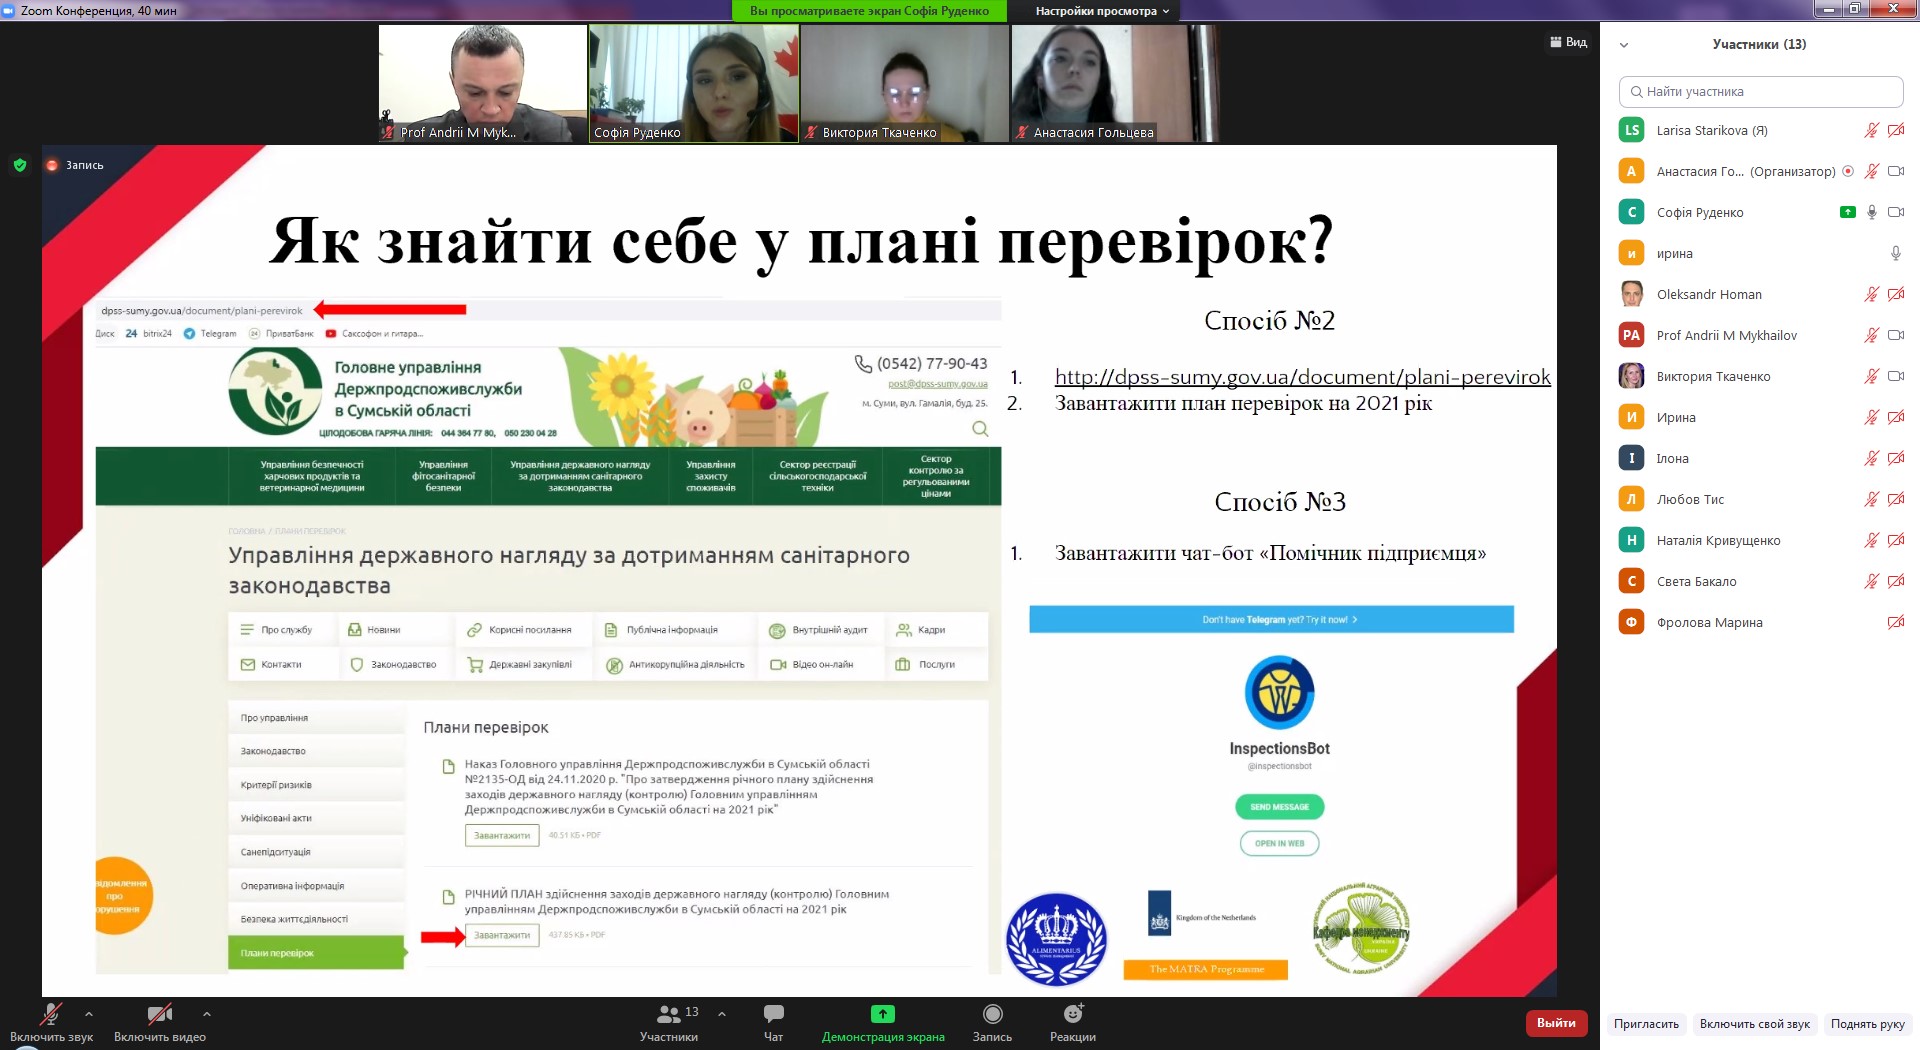Click microphone icon for ирина
The width and height of the screenshot is (1920, 1050).
coord(1896,254)
